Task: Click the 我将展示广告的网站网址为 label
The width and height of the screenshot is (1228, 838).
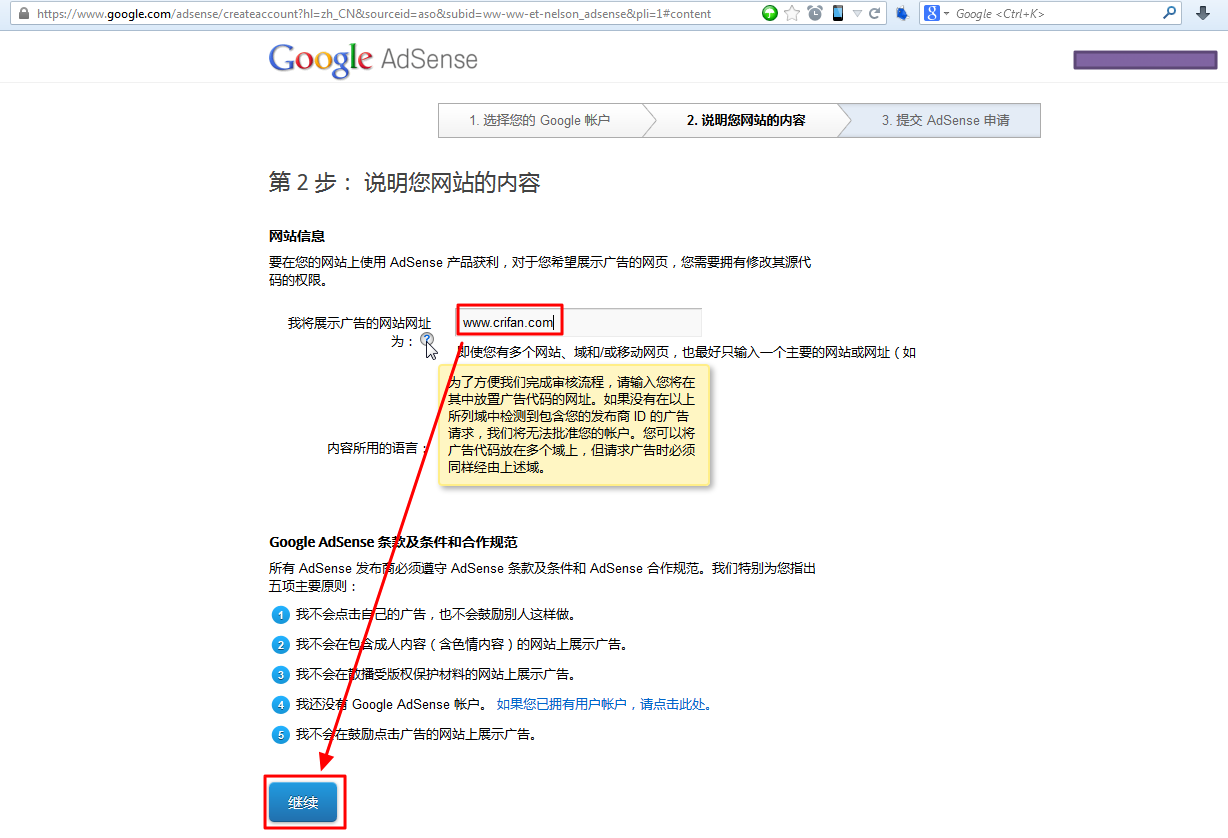Action: pyautogui.click(x=359, y=332)
